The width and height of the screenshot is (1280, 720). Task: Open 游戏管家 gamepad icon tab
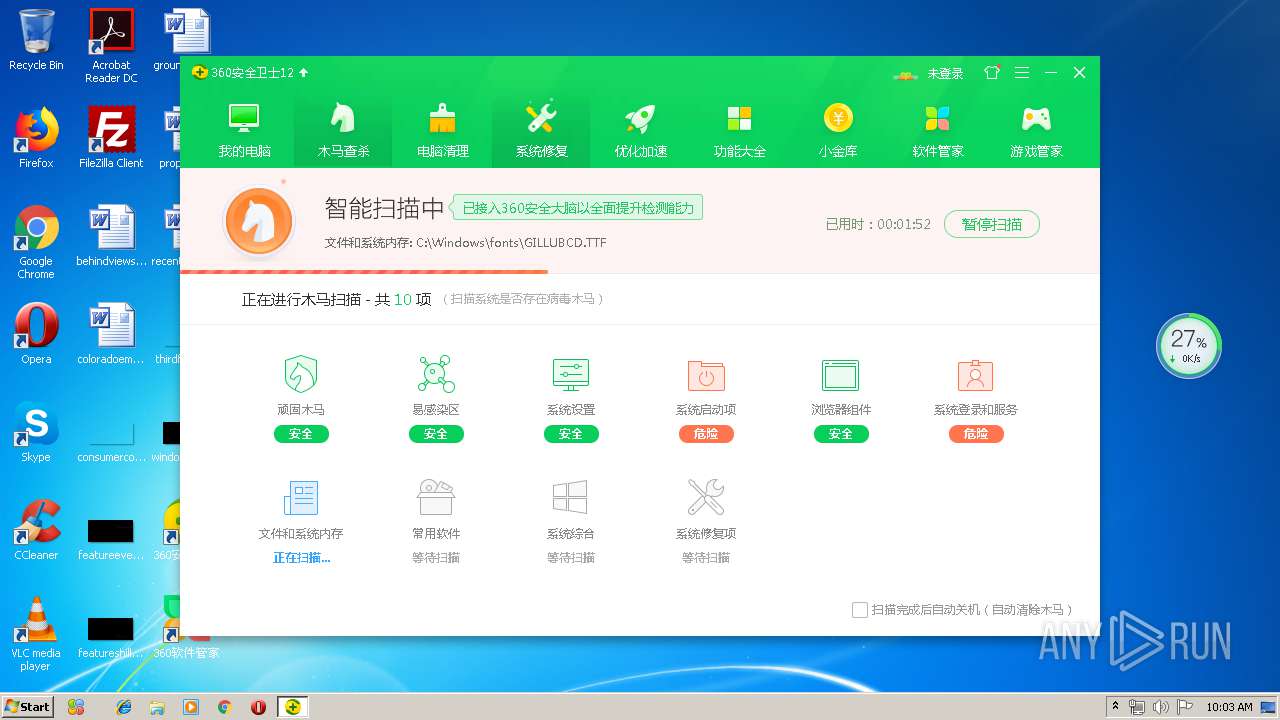click(x=1036, y=131)
